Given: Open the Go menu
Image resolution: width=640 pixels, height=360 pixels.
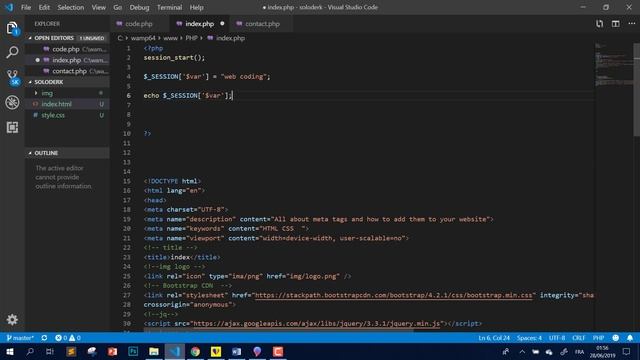Looking at the screenshot, I should (x=118, y=7).
